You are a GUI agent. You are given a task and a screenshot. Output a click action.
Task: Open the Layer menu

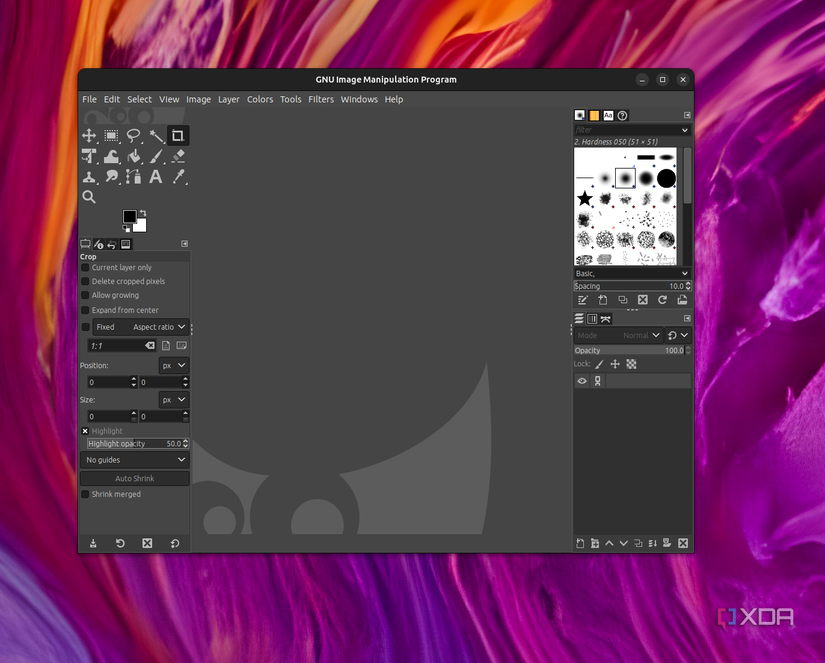(x=228, y=99)
